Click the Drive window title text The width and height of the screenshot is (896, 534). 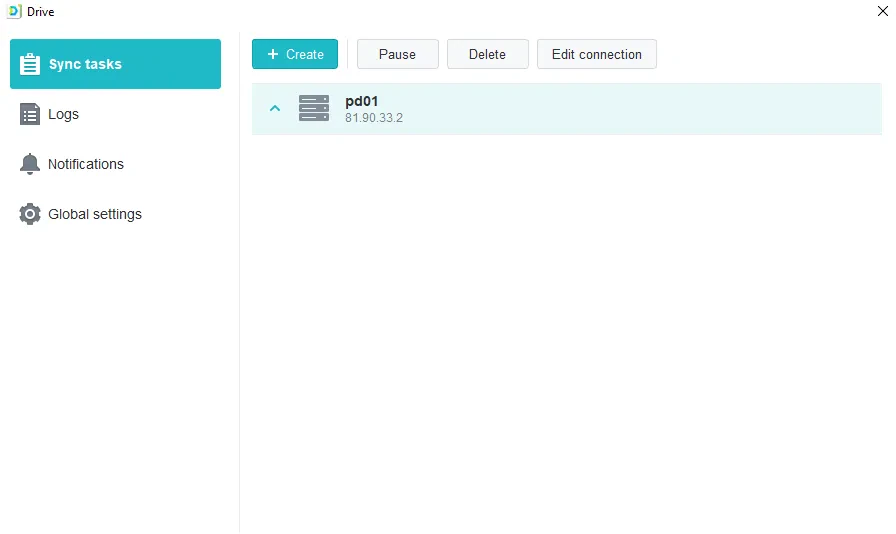point(41,11)
